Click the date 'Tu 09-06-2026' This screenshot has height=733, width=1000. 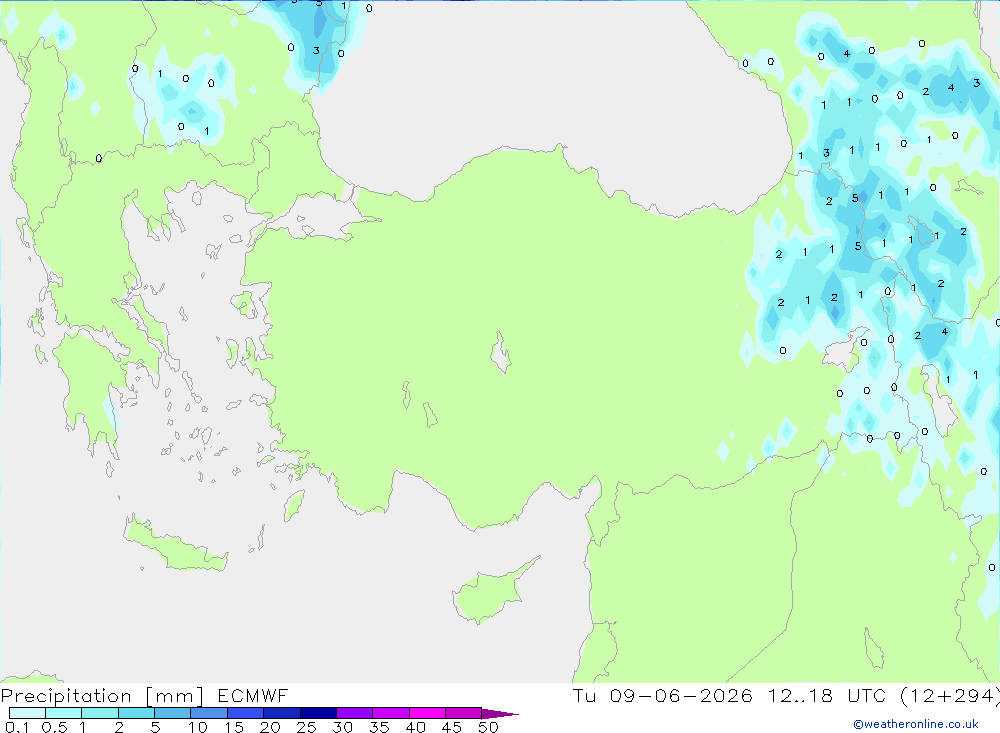coord(662,695)
